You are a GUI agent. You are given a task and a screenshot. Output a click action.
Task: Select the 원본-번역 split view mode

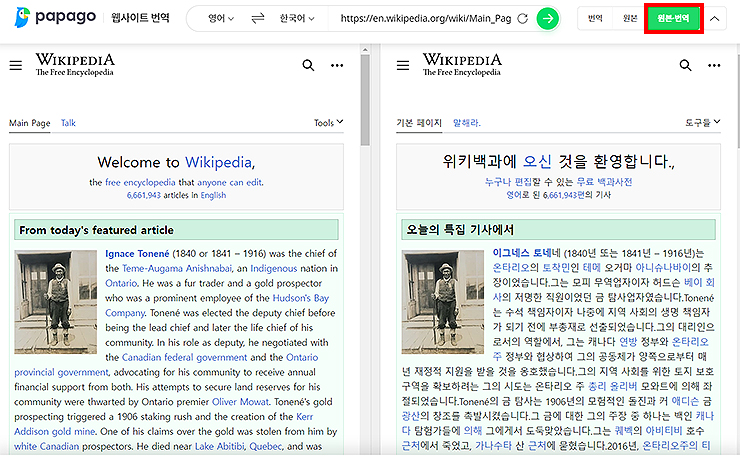(673, 18)
